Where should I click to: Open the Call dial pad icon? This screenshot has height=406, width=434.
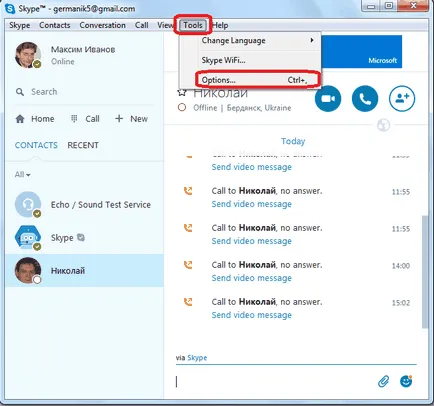pyautogui.click(x=74, y=119)
